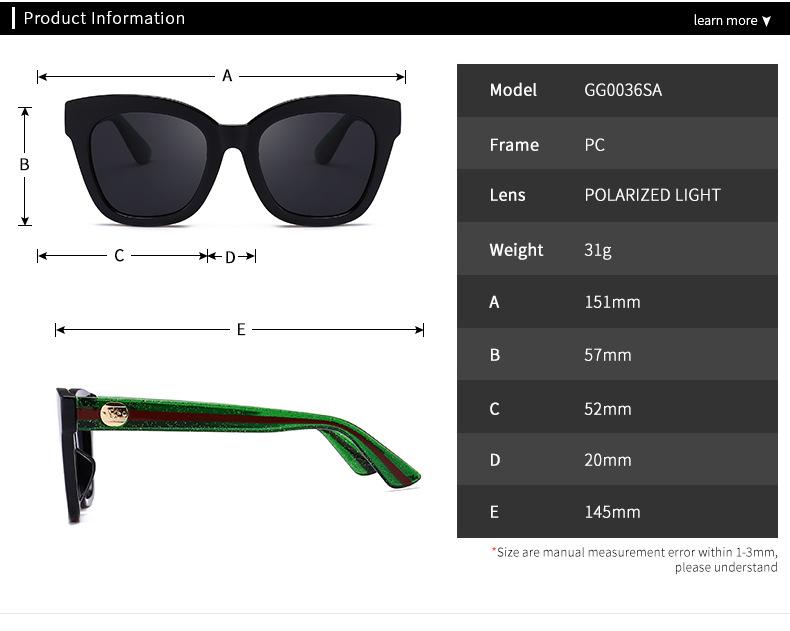Screen dimensions: 790x631
Task: Select the Lens POLARIZED LIGHT row
Action: 617,196
